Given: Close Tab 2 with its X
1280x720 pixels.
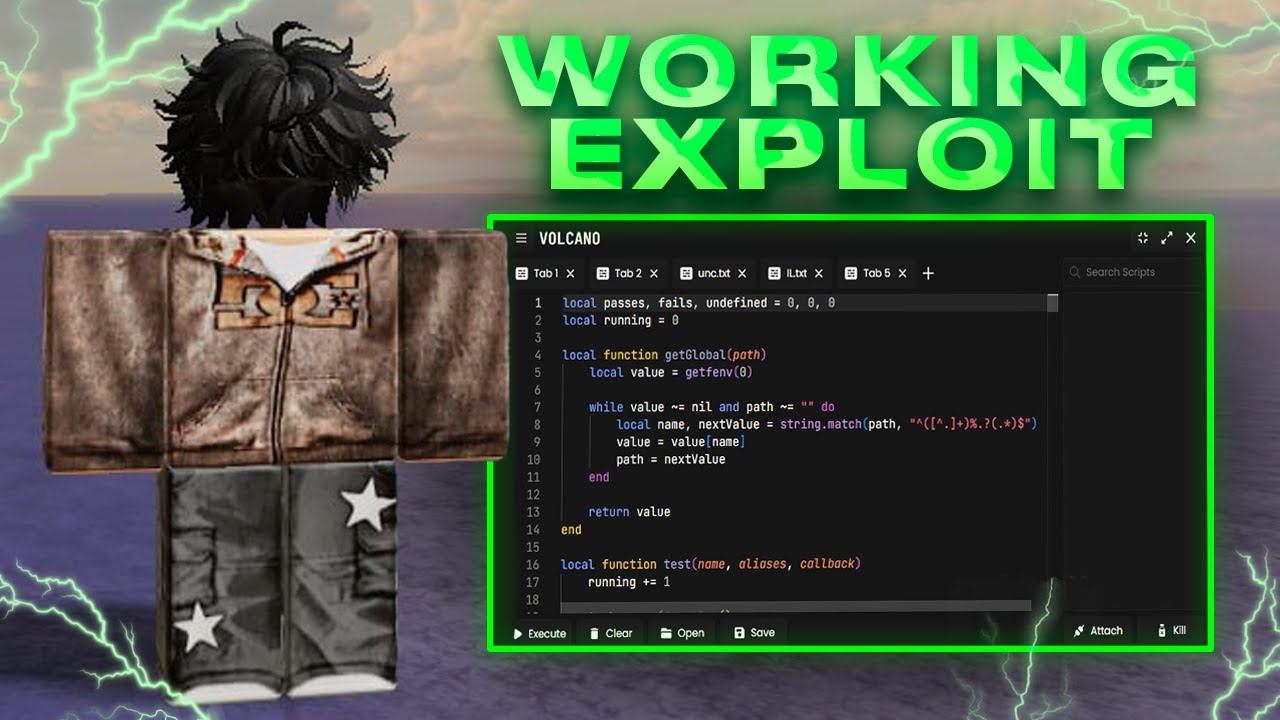Looking at the screenshot, I should [654, 273].
